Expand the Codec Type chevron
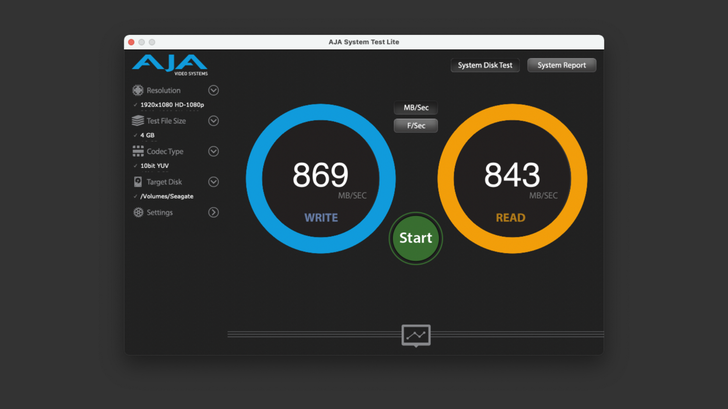The height and width of the screenshot is (409, 728). [214, 151]
